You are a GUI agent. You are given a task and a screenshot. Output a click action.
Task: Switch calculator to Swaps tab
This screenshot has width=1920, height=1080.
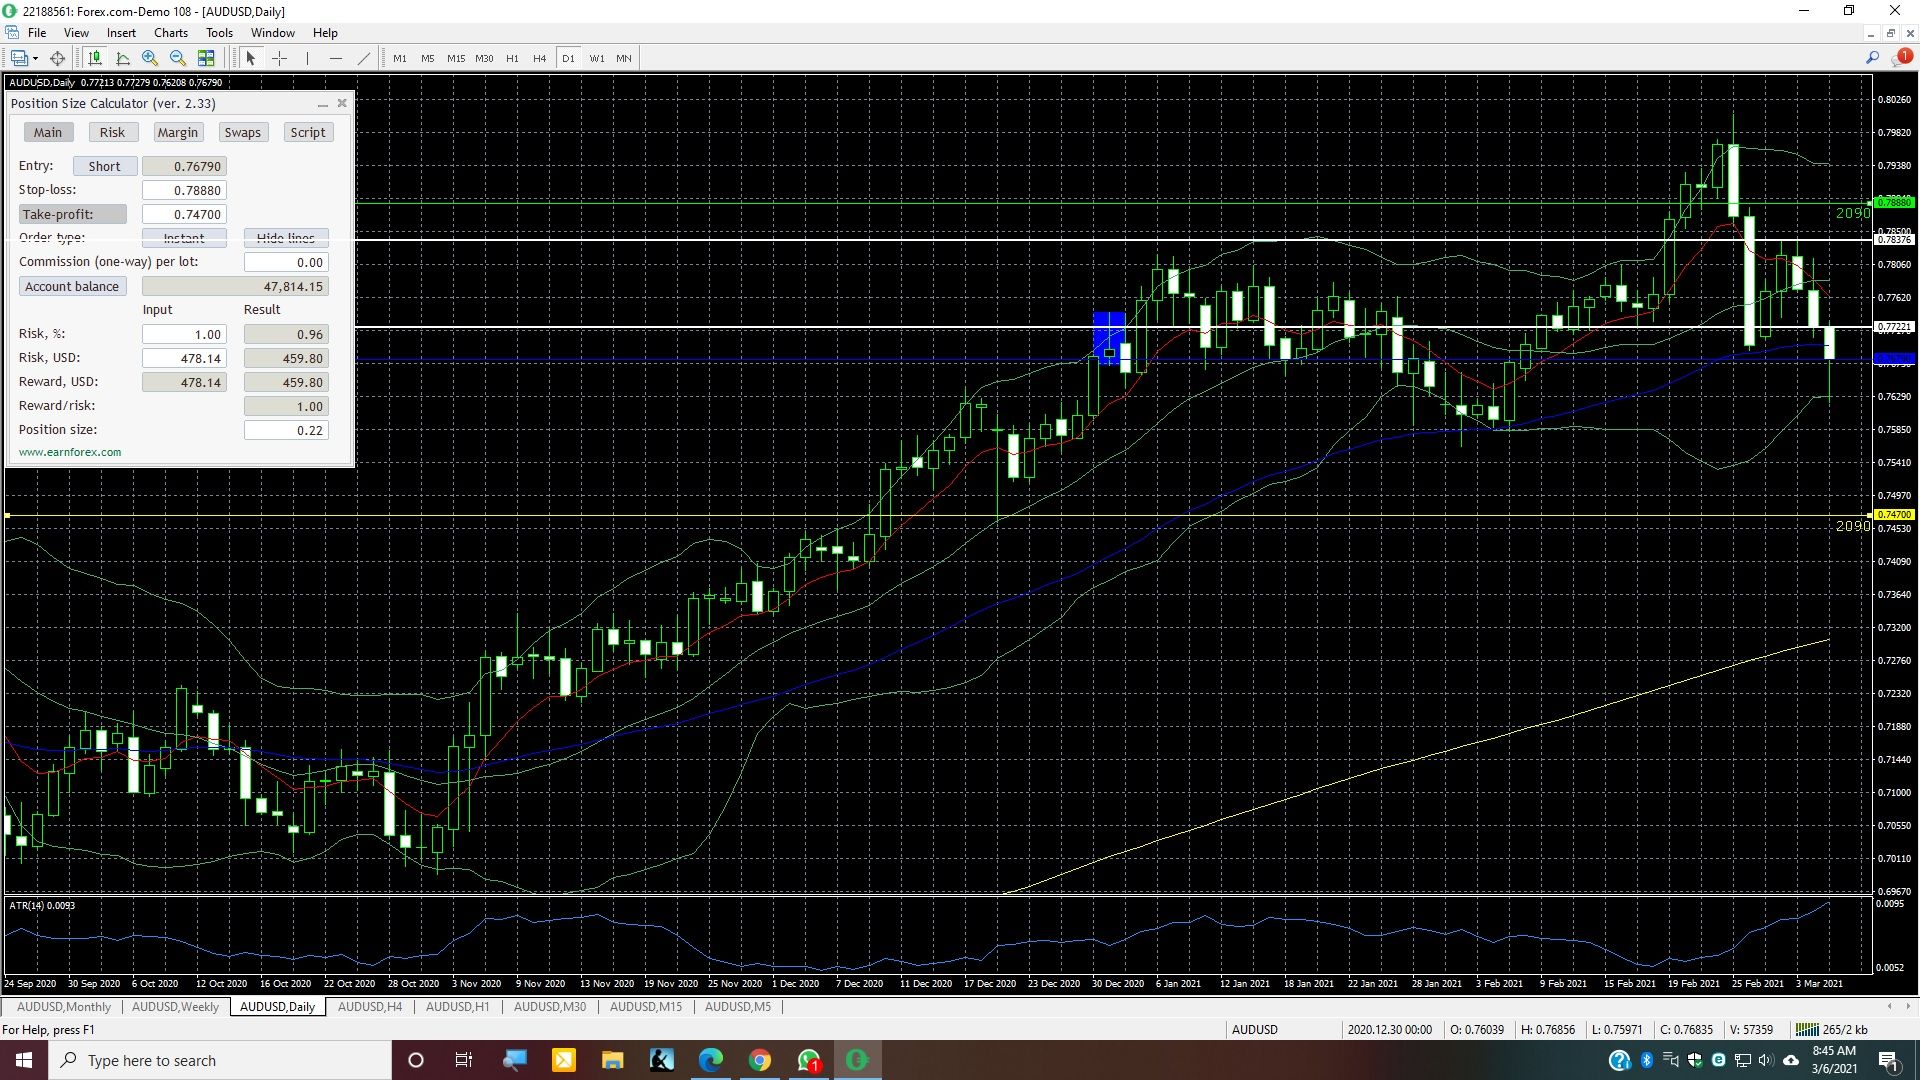click(x=242, y=132)
